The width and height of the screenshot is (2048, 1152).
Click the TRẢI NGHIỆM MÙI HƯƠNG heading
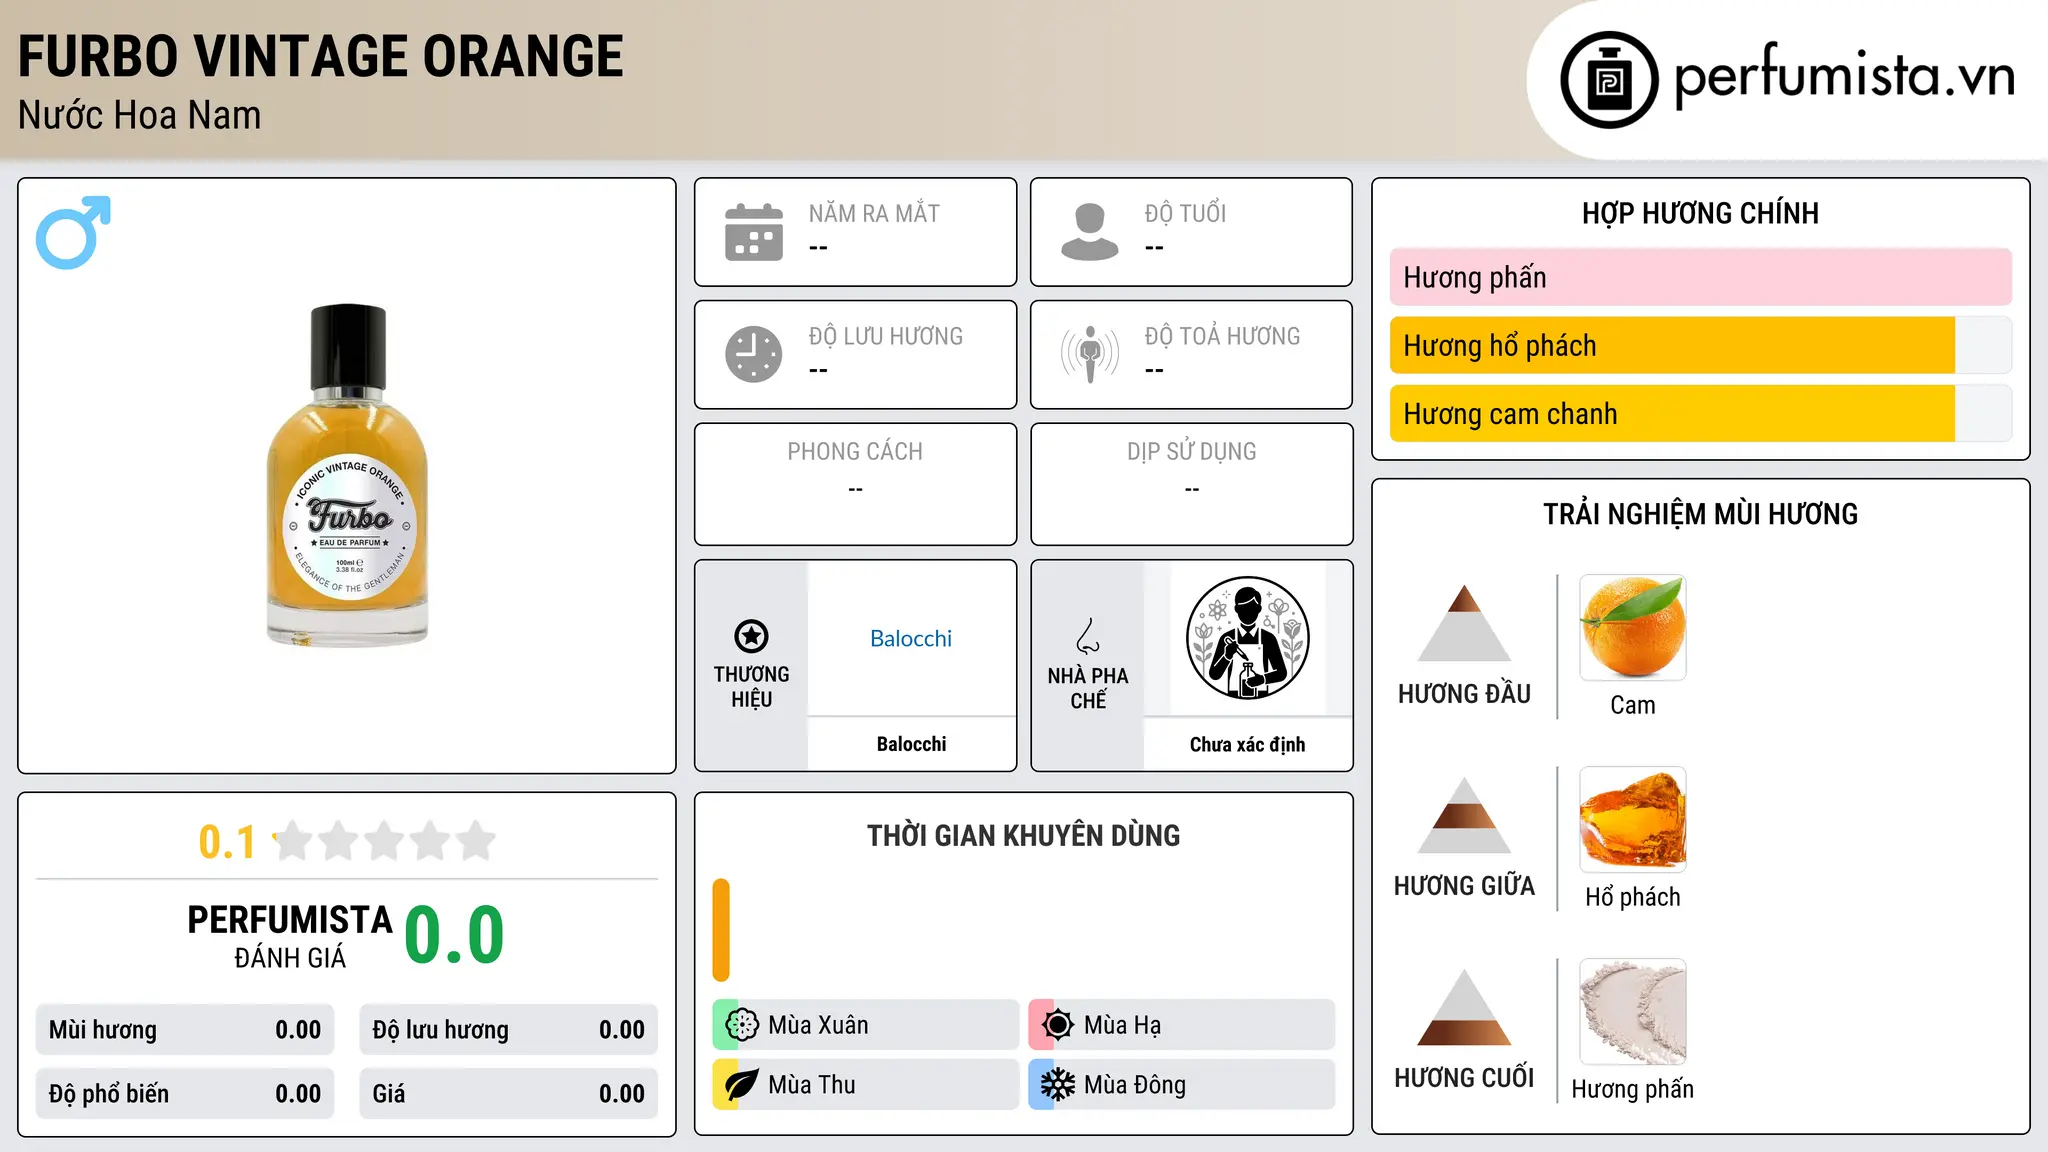tap(1700, 514)
